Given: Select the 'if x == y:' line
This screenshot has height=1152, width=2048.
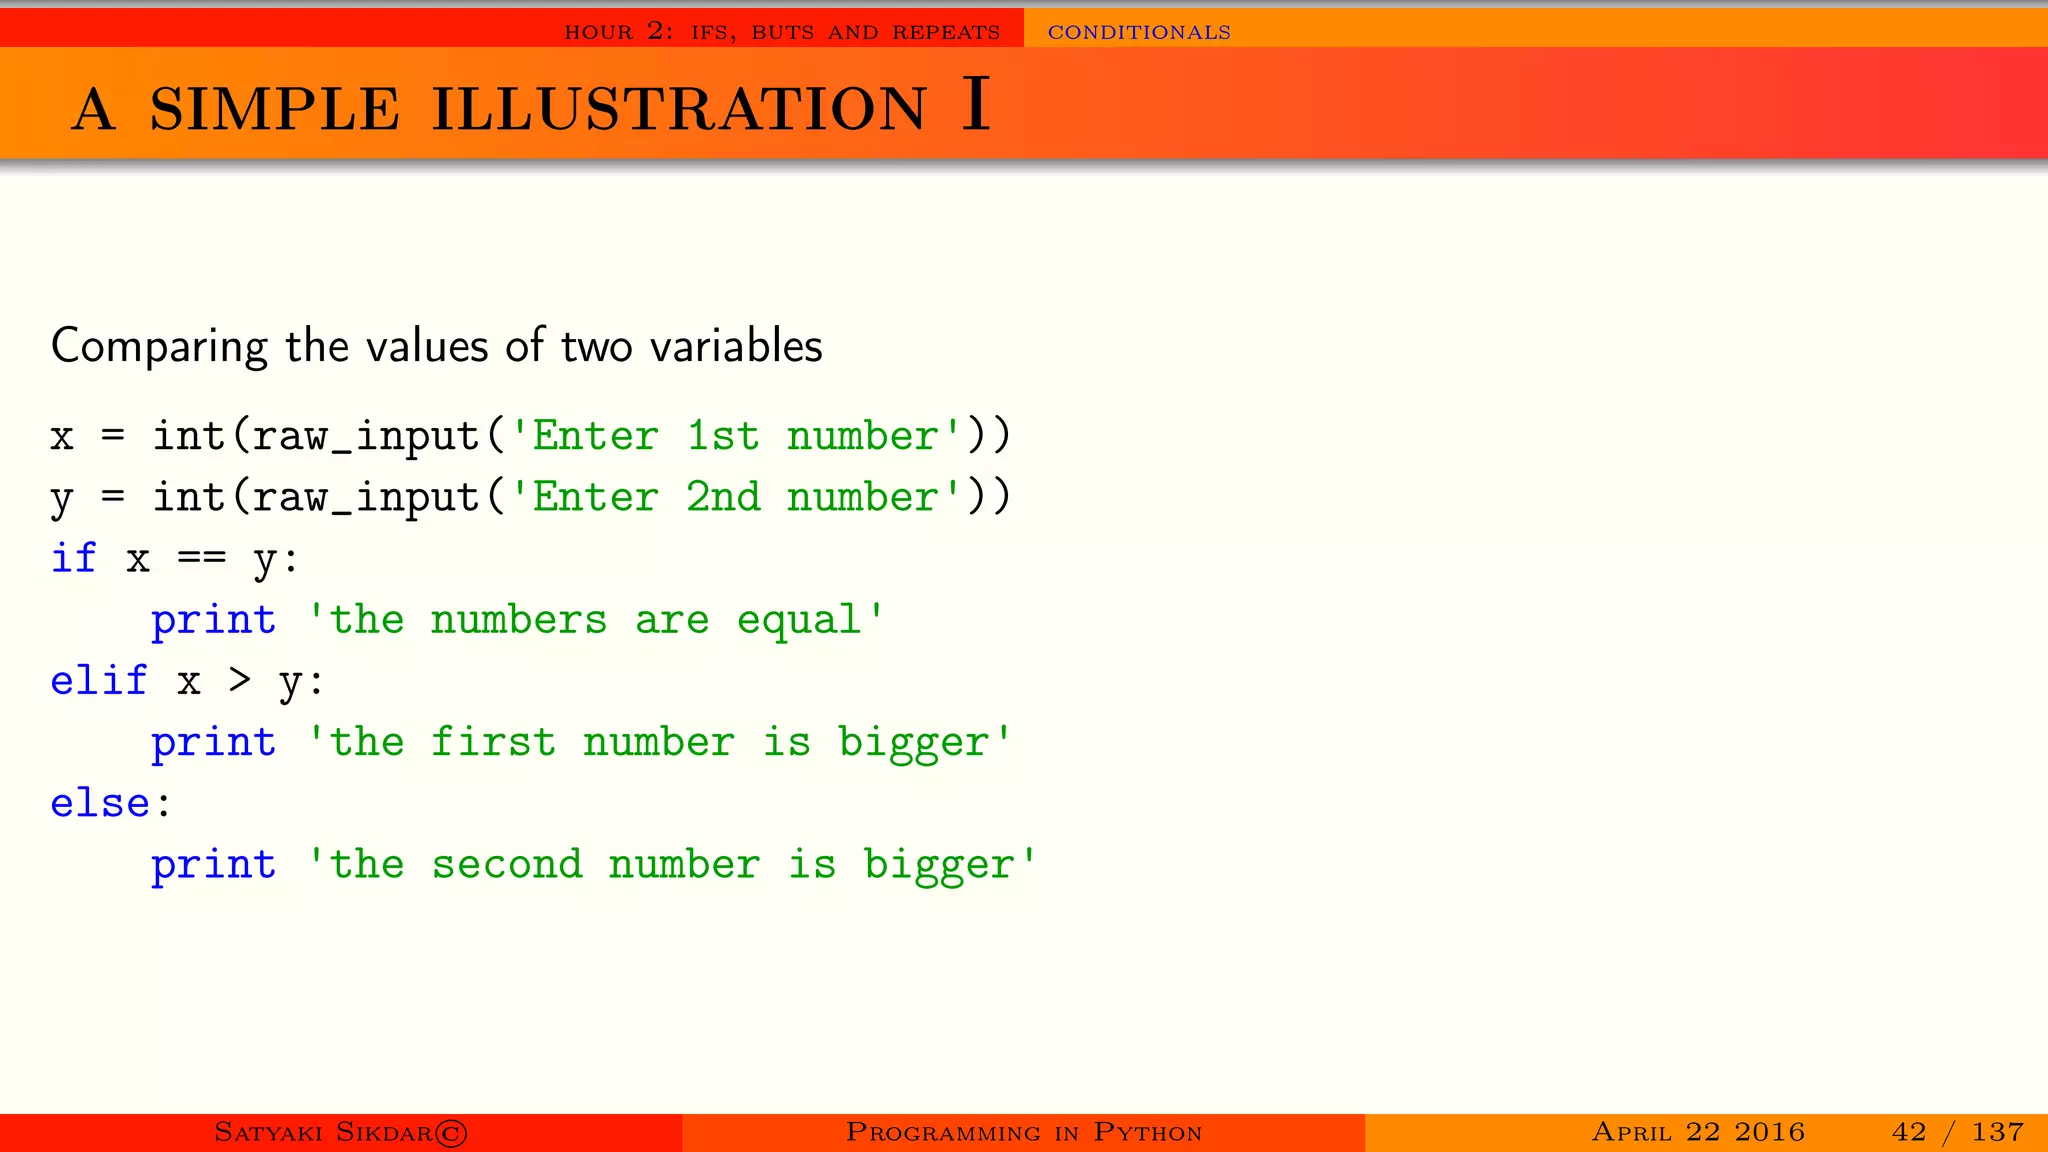Looking at the screenshot, I should tap(175, 559).
